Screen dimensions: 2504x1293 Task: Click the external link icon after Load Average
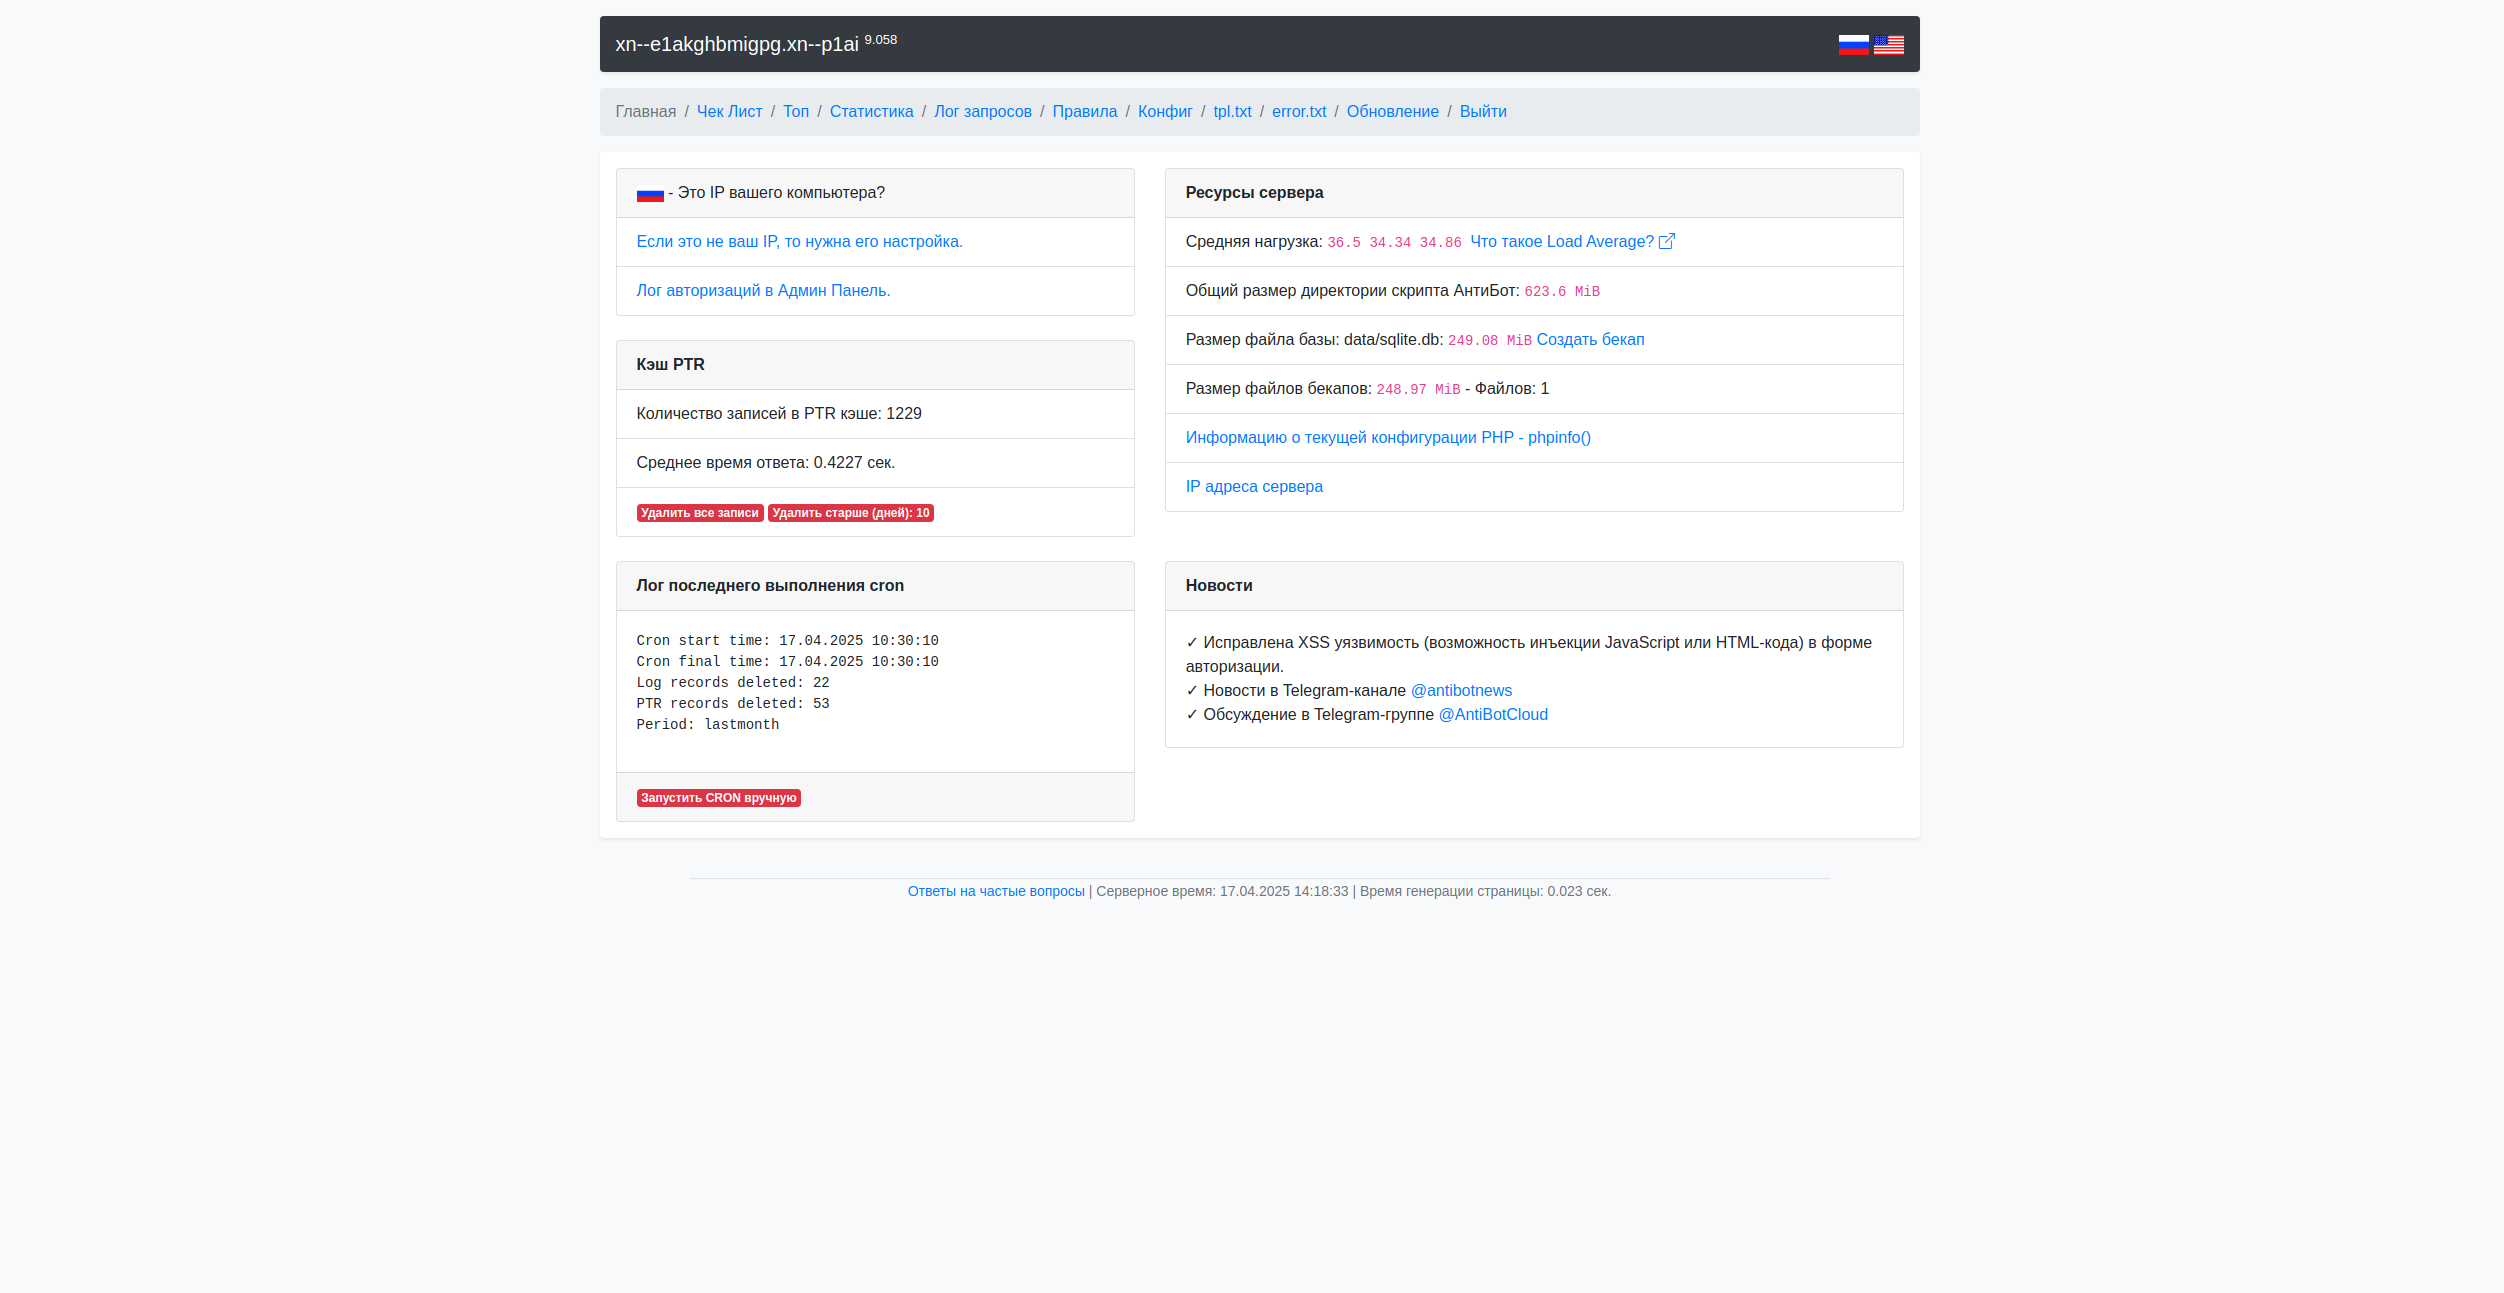tap(1667, 242)
